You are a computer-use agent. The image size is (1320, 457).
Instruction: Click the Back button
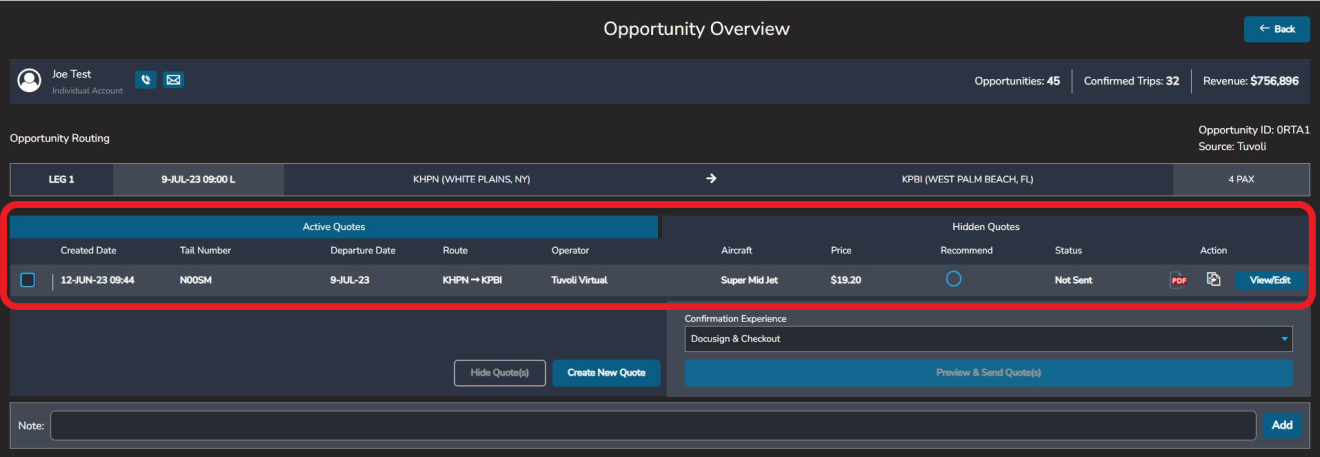click(x=1276, y=29)
